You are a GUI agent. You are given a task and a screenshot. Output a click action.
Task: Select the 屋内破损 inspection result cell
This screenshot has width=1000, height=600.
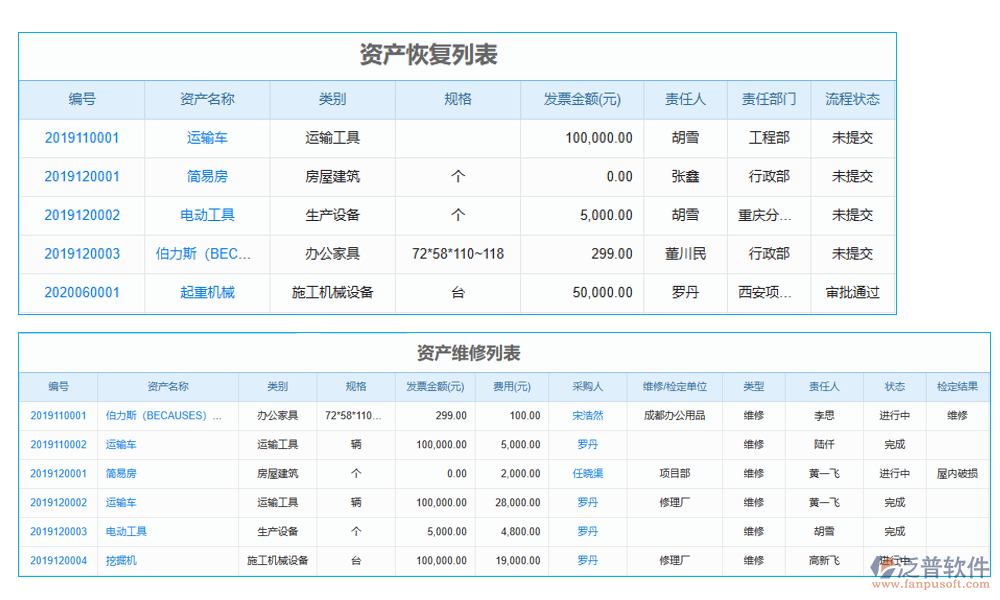[957, 474]
